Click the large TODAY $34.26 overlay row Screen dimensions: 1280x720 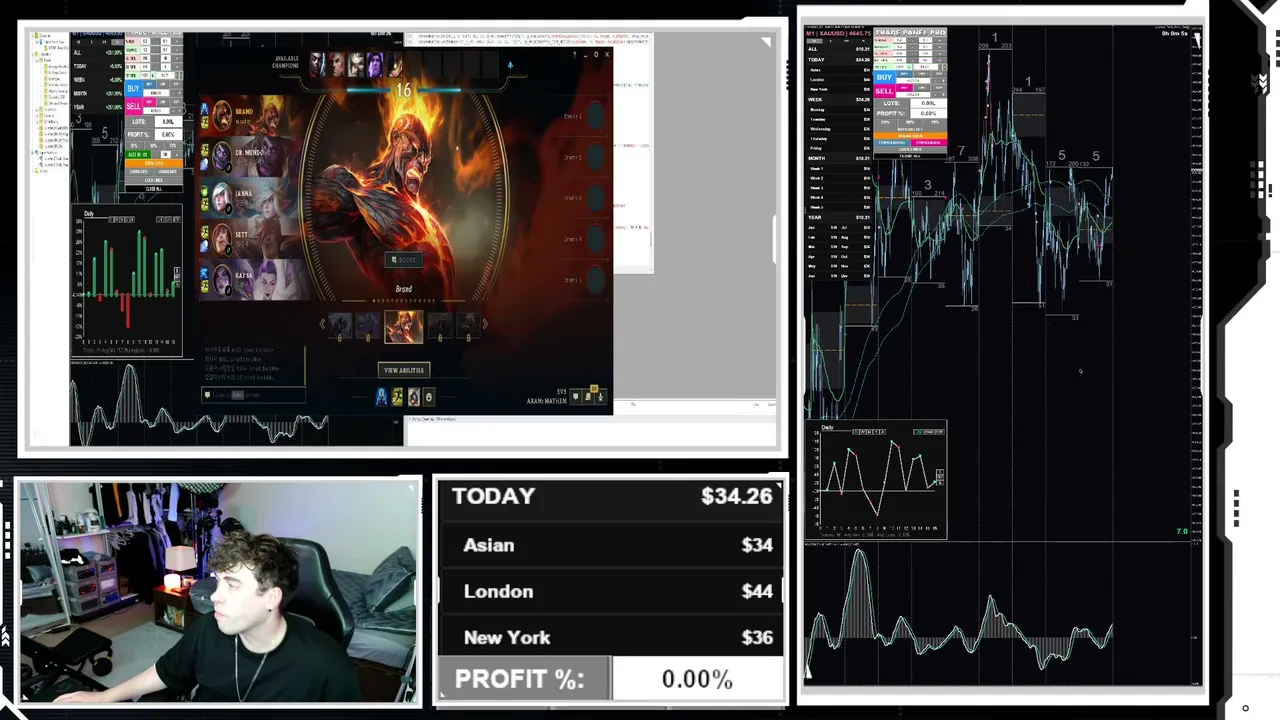click(x=612, y=497)
